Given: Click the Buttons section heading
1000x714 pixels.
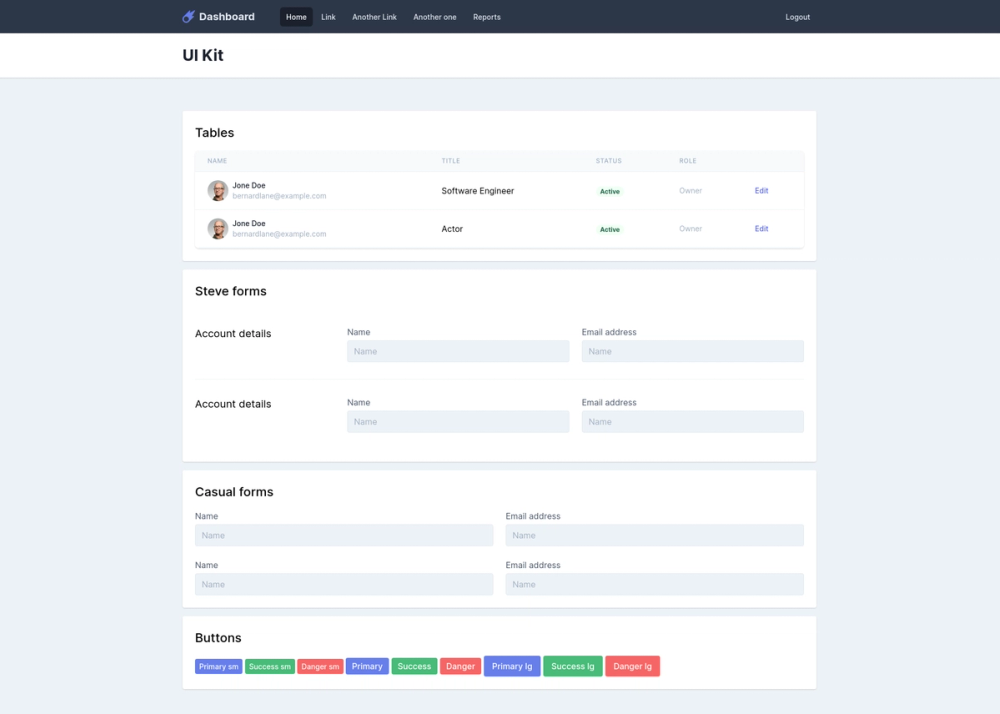Looking at the screenshot, I should [218, 638].
